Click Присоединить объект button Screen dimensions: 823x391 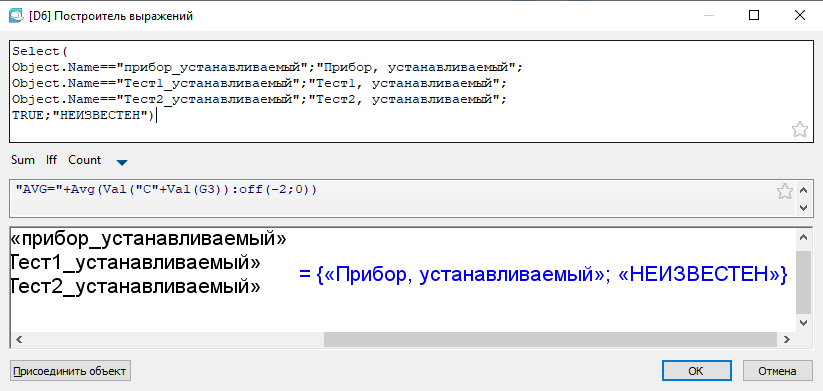click(x=70, y=371)
